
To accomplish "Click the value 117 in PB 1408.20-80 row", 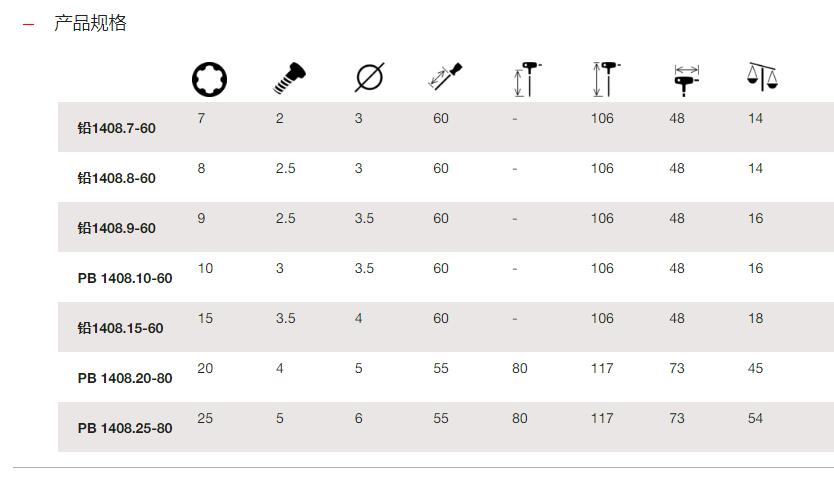I will [602, 368].
